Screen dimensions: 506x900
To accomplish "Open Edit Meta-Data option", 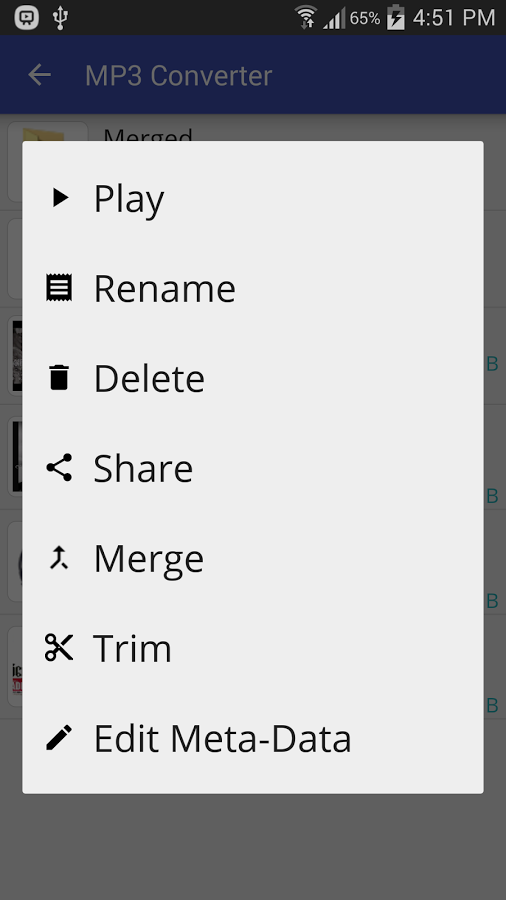I will point(253,738).
